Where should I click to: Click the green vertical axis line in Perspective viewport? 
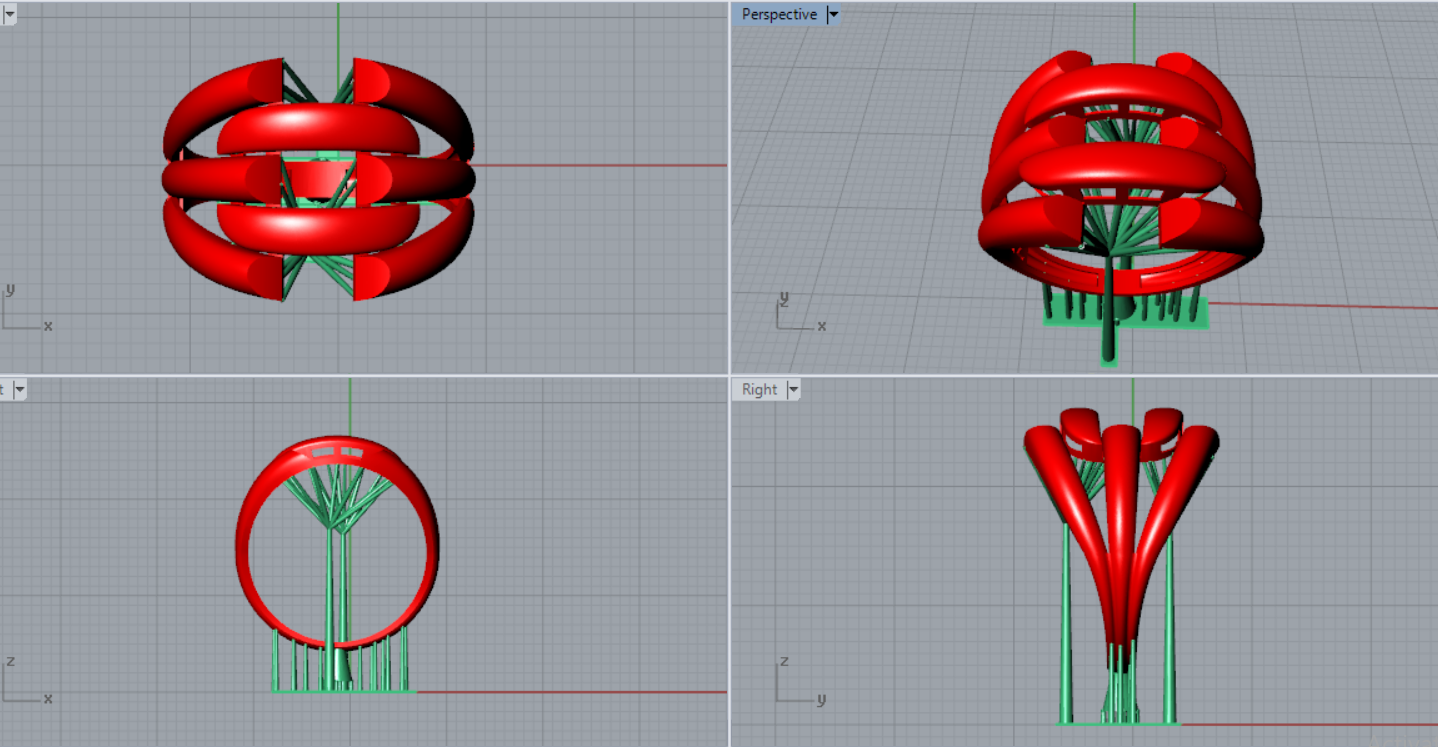coord(1134,30)
